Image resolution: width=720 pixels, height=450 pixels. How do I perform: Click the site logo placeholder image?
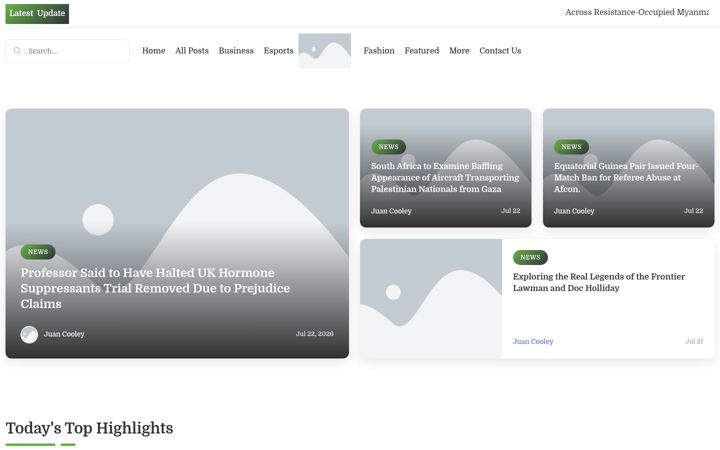[325, 51]
